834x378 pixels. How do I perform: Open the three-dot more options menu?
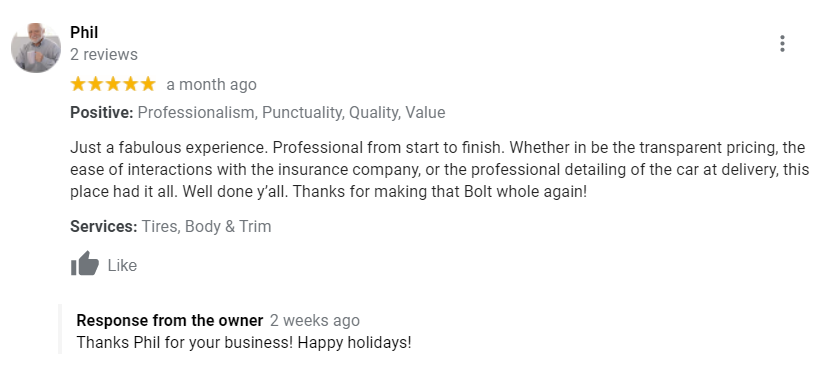point(782,44)
